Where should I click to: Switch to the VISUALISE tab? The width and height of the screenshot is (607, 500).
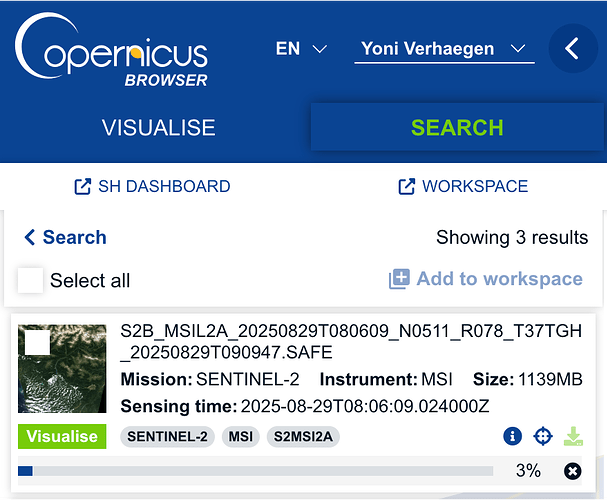[x=158, y=128]
